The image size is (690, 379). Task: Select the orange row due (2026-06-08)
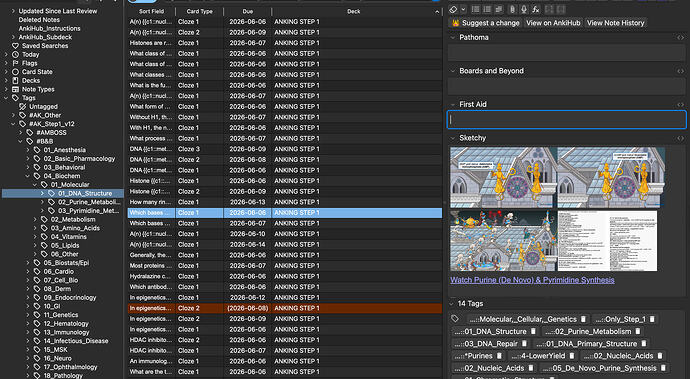click(x=285, y=308)
